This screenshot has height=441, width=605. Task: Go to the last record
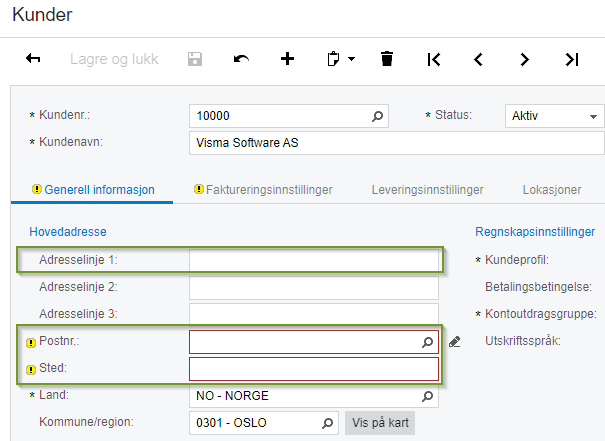coord(572,59)
